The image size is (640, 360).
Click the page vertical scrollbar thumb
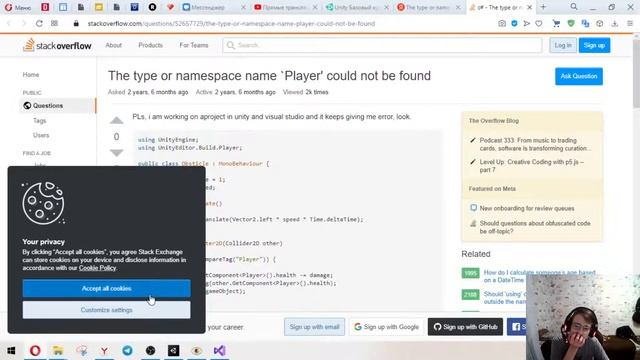pos(636,73)
